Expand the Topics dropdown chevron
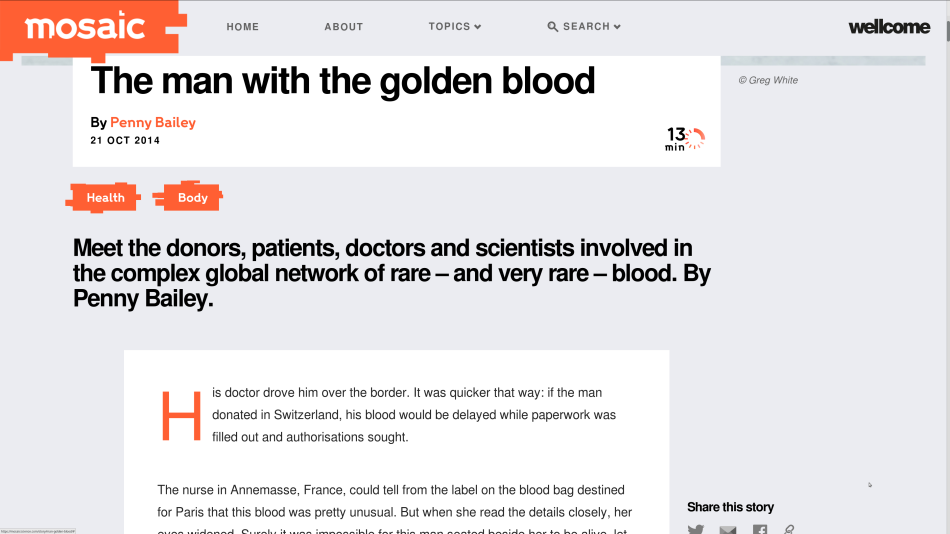 point(477,27)
